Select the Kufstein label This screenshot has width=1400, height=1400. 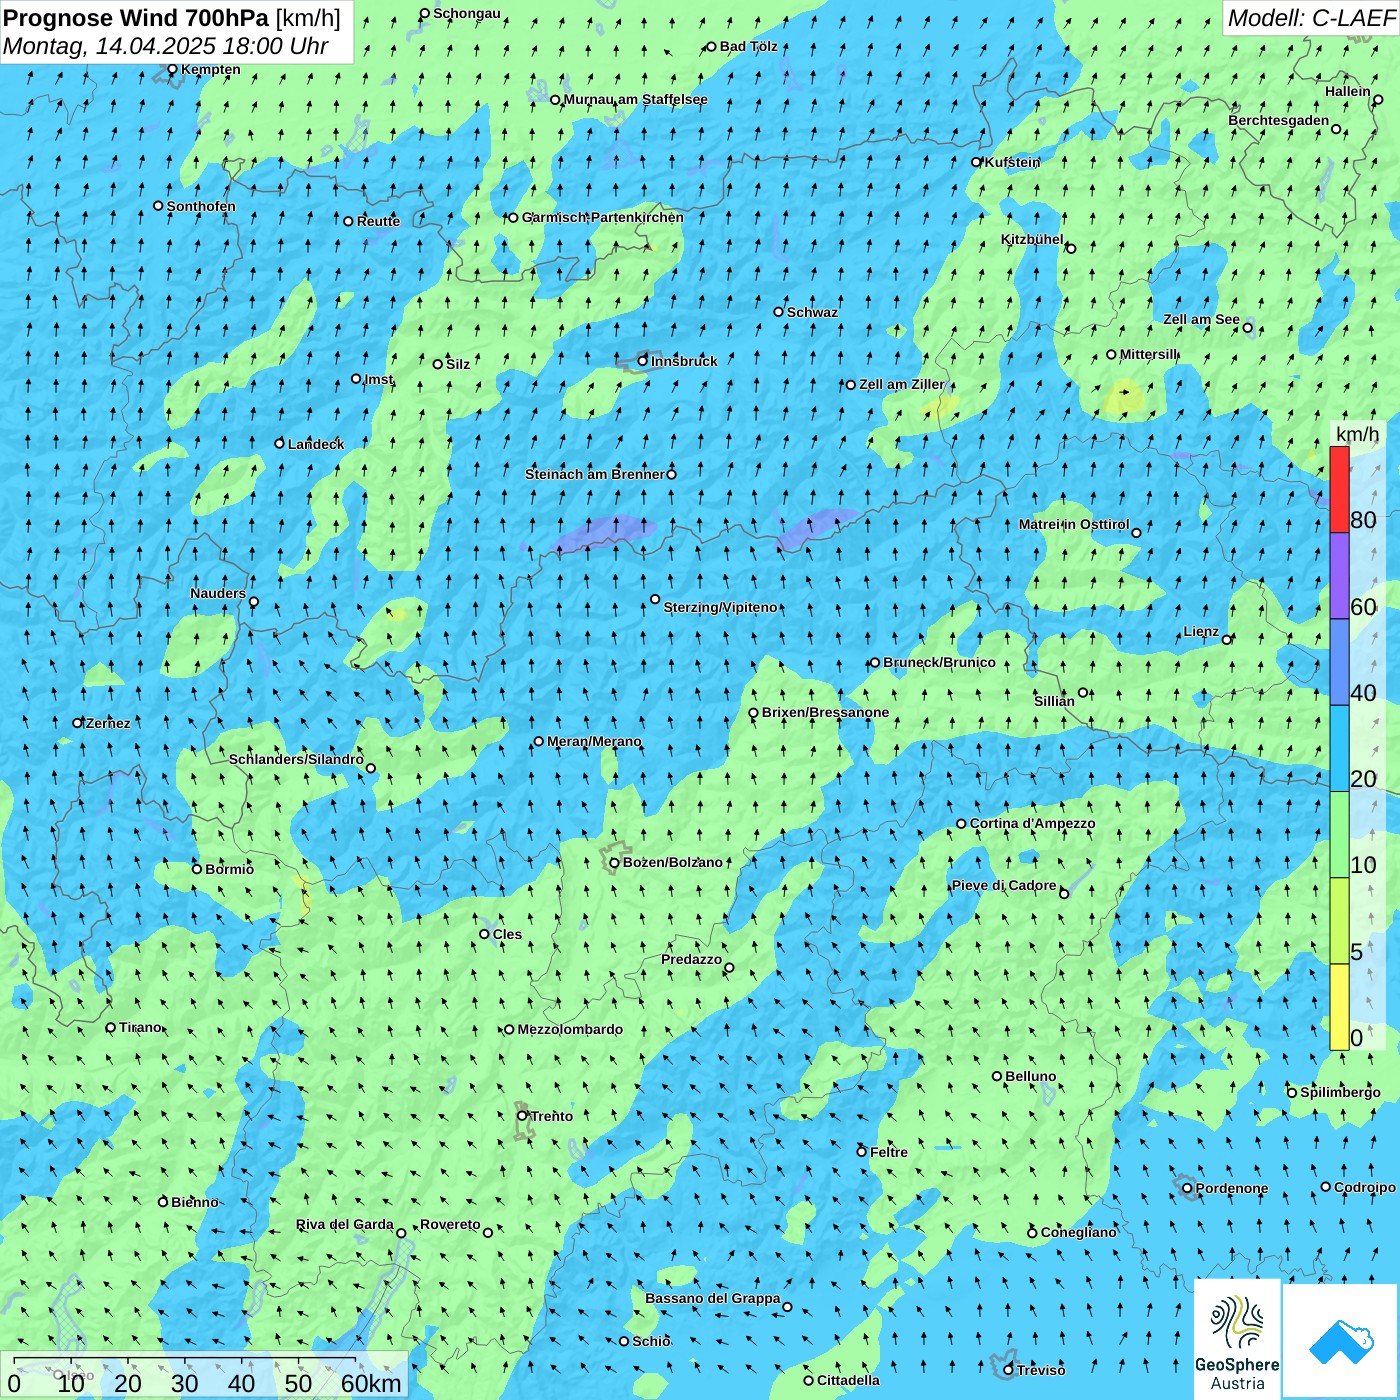click(1013, 162)
